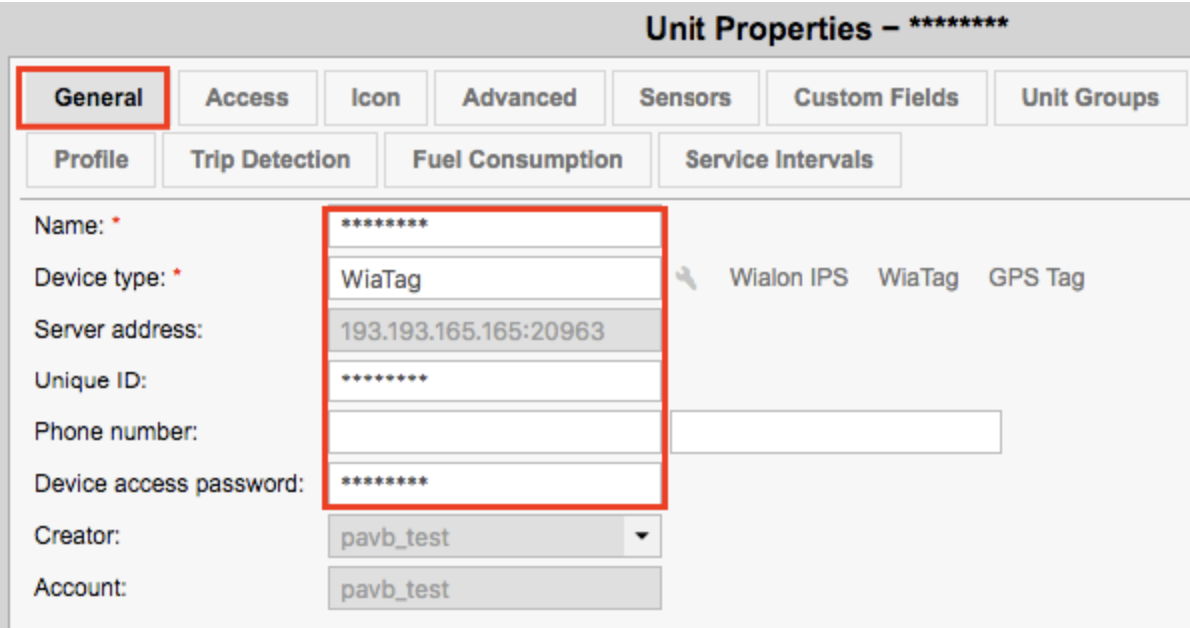Switch to the Access tab
1190x628 pixels.
tap(247, 98)
